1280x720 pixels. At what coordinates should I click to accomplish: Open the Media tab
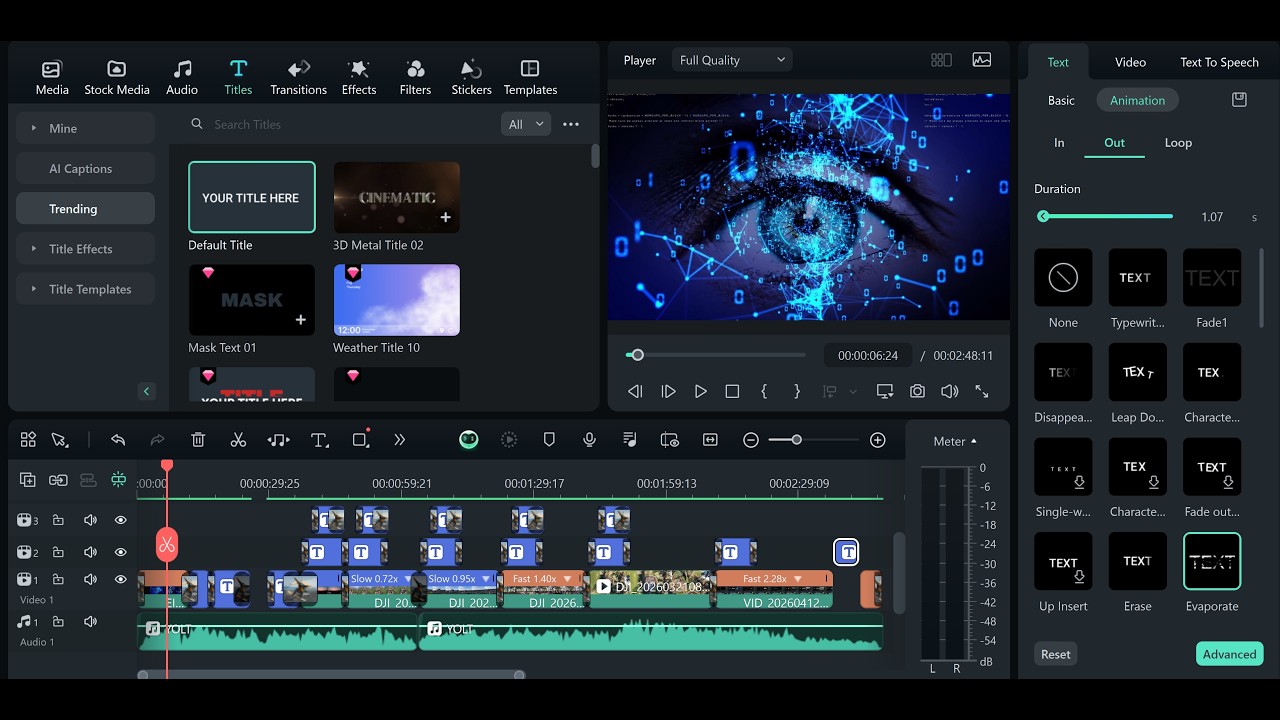pos(52,78)
